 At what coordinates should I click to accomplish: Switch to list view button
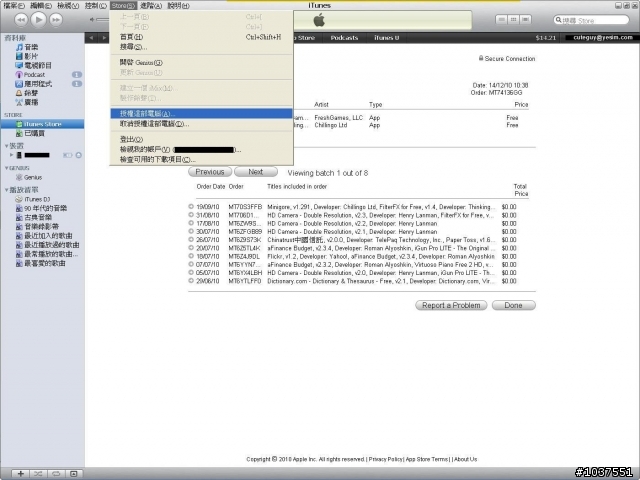click(x=502, y=19)
